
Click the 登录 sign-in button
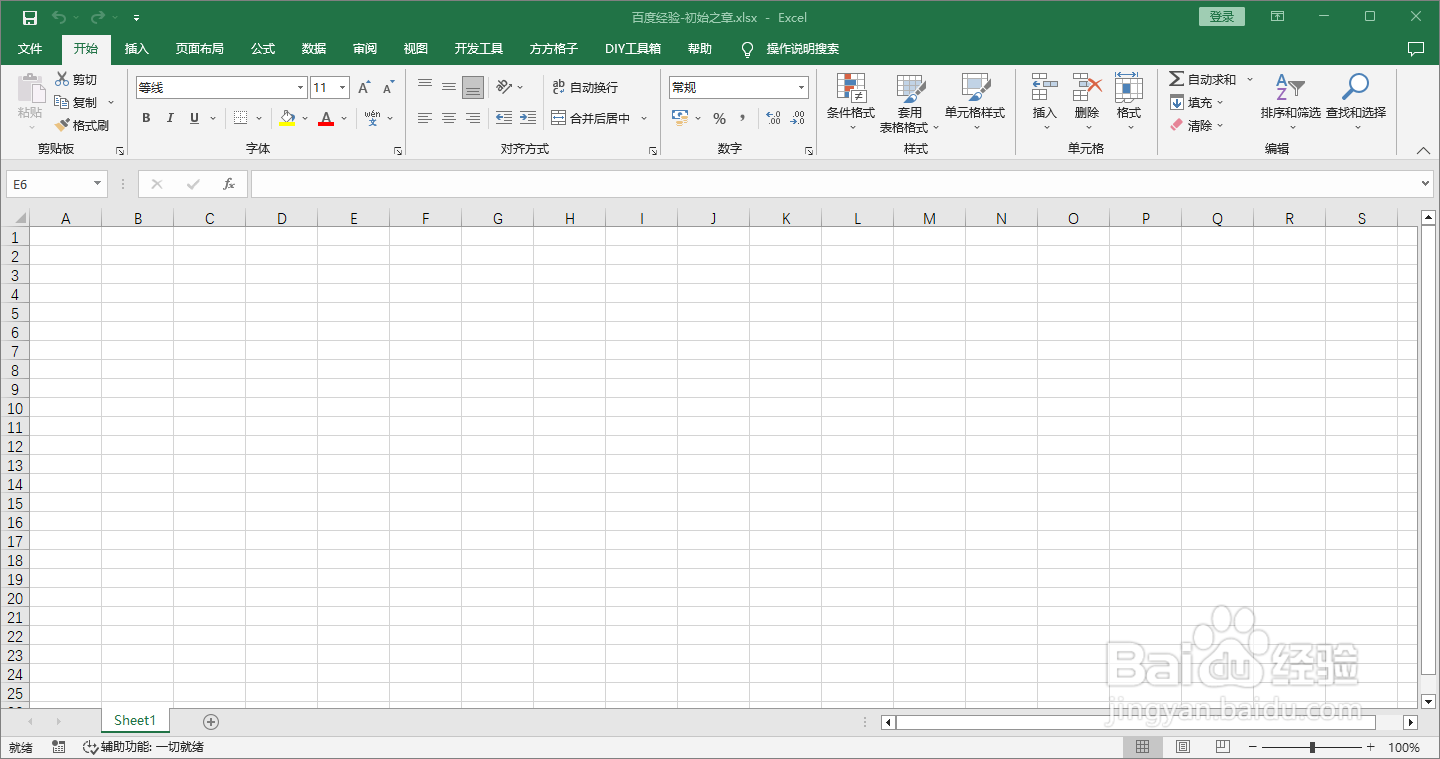[1221, 17]
